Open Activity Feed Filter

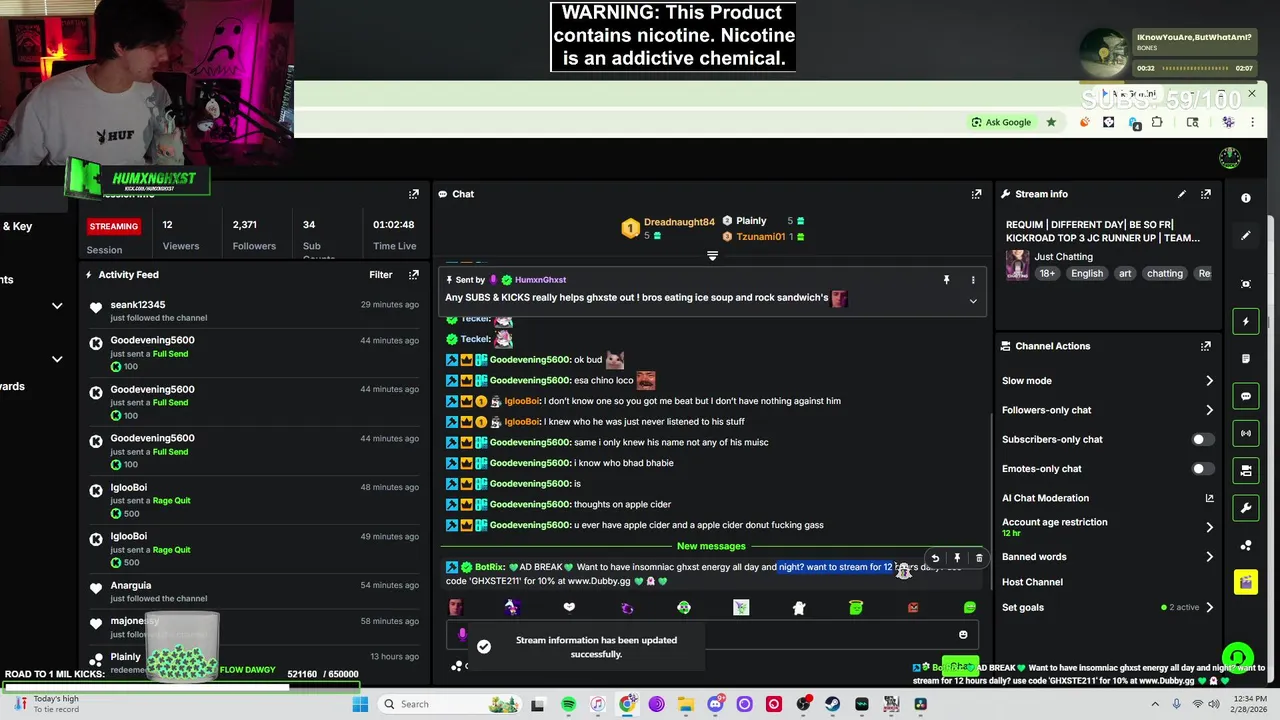381,274
